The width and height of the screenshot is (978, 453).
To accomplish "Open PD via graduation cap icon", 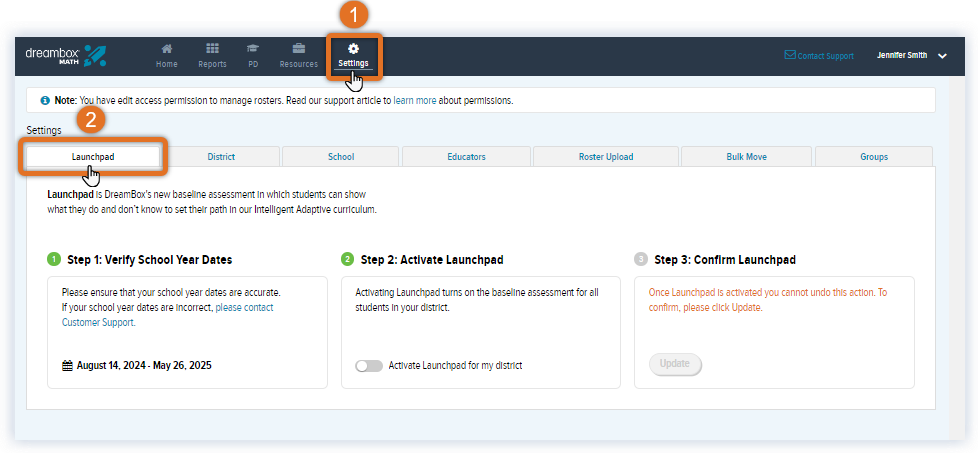I will click(x=253, y=49).
